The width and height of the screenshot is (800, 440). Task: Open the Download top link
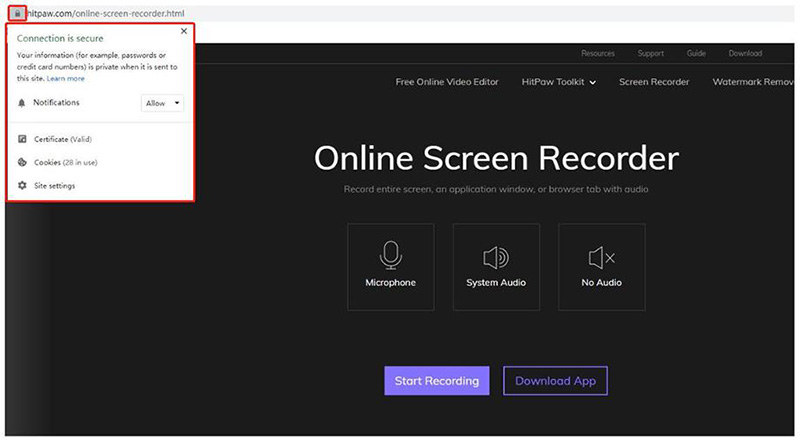pos(745,53)
